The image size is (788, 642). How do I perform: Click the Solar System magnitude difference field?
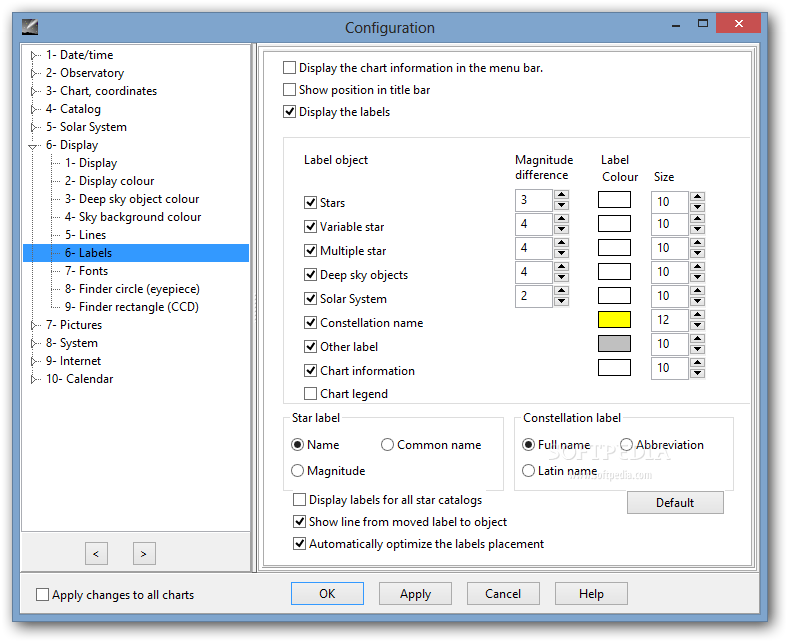click(534, 296)
